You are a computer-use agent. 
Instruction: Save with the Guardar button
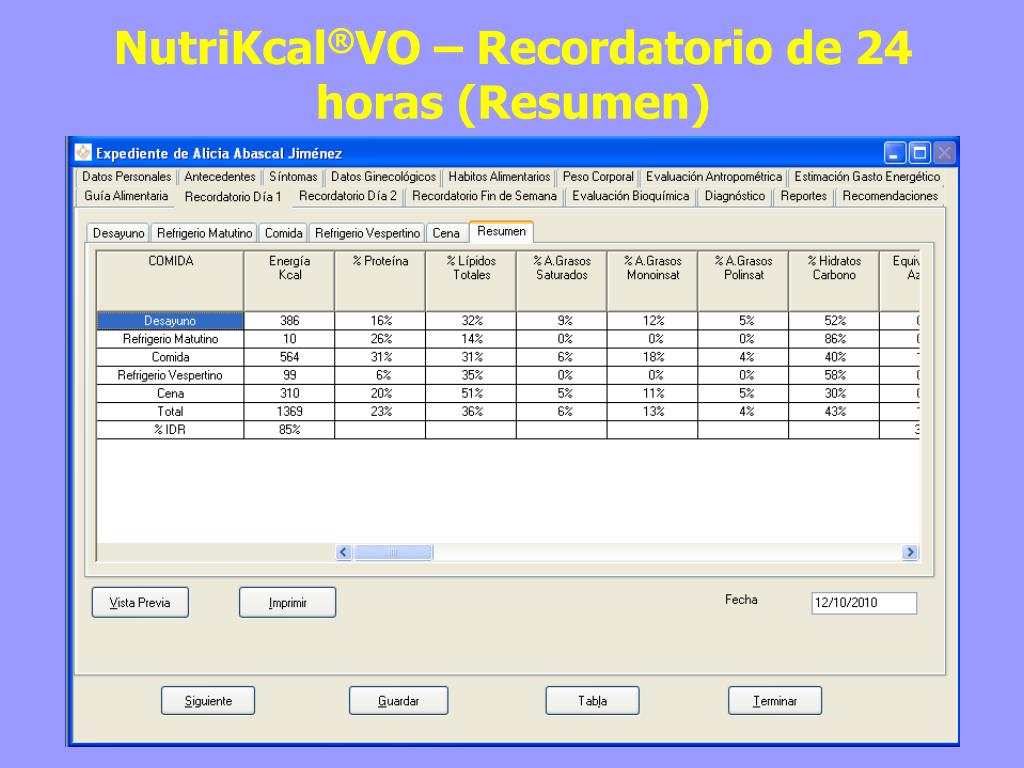tap(398, 701)
